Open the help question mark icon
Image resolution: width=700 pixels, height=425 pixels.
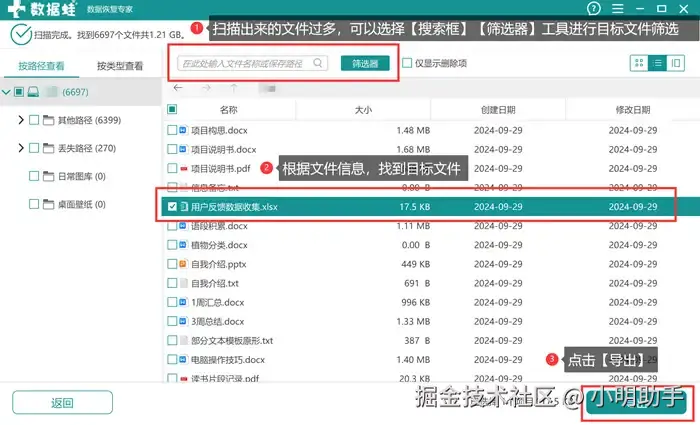pos(593,8)
